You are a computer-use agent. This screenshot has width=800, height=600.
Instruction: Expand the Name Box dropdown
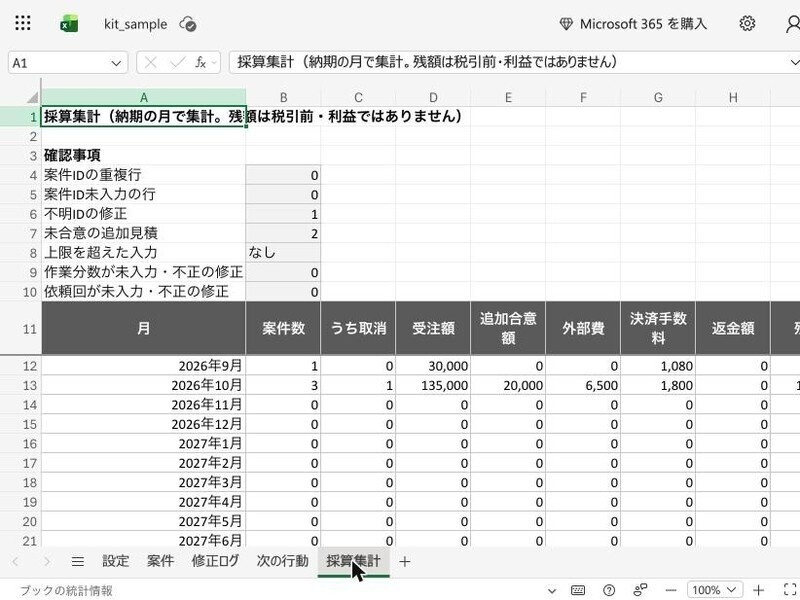116,63
